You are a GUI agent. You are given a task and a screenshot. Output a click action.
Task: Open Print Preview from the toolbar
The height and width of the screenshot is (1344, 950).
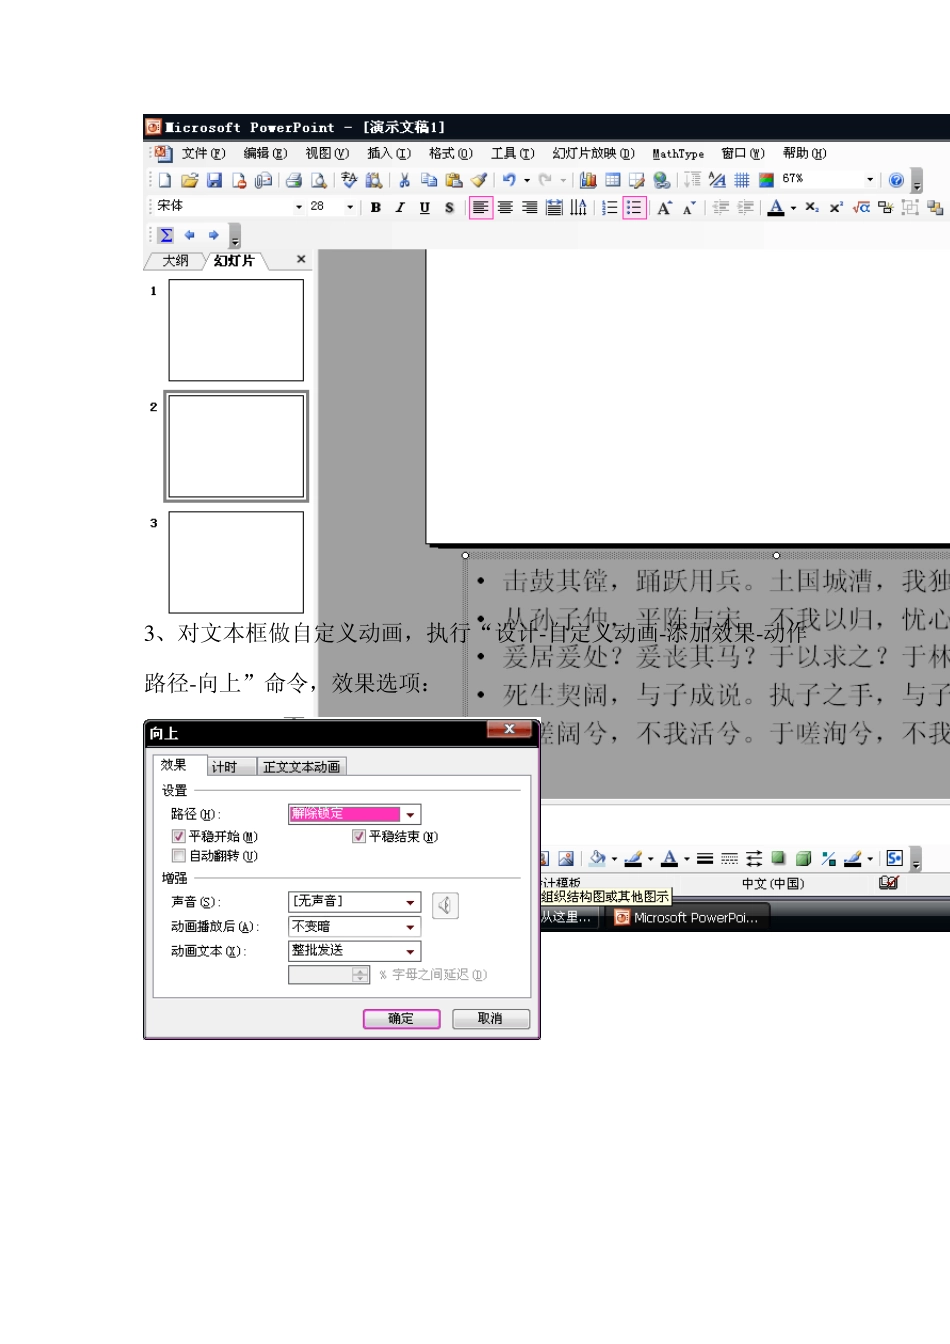click(319, 180)
